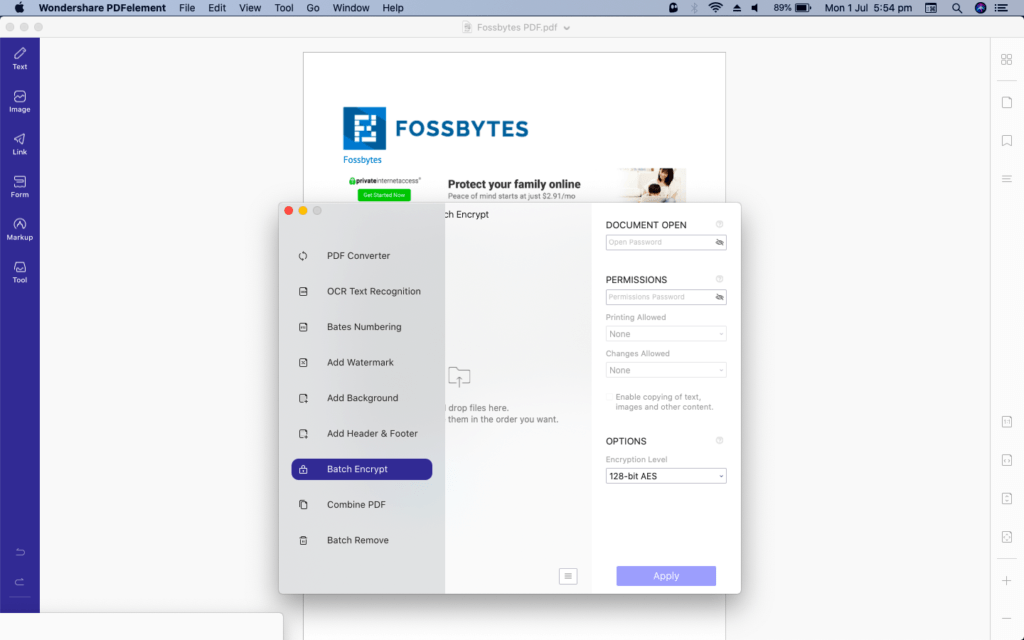The image size is (1024, 640).
Task: Open the Tool menu in the menu bar
Action: 283,7
